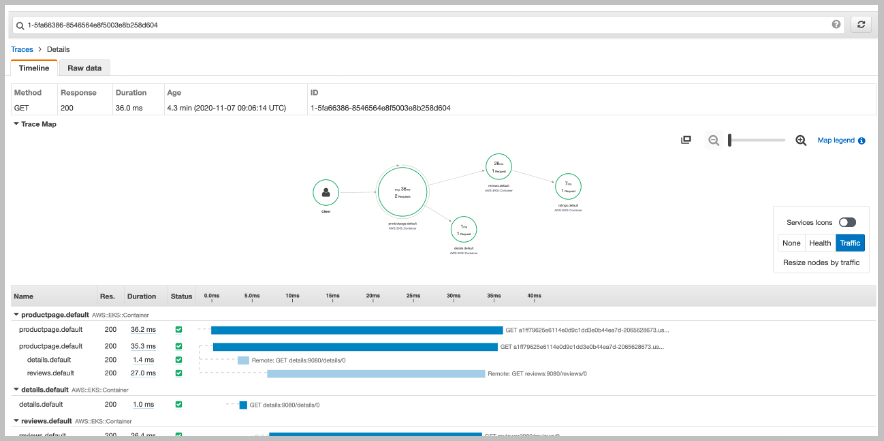The height and width of the screenshot is (441, 884).
Task: Click the 35.3 ms productpage.default timeline bar
Action: click(x=355, y=347)
